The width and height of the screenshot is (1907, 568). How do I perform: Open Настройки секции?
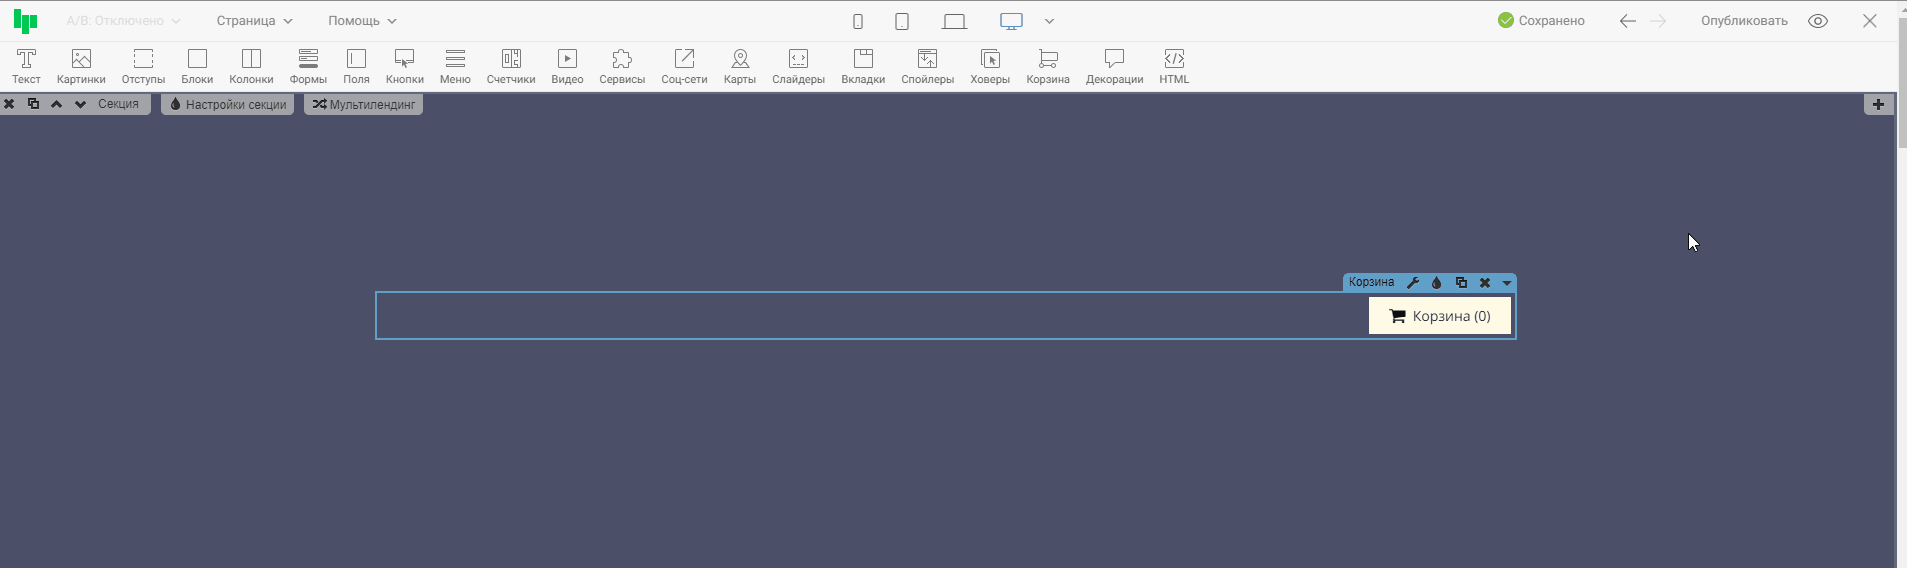pyautogui.click(x=227, y=104)
